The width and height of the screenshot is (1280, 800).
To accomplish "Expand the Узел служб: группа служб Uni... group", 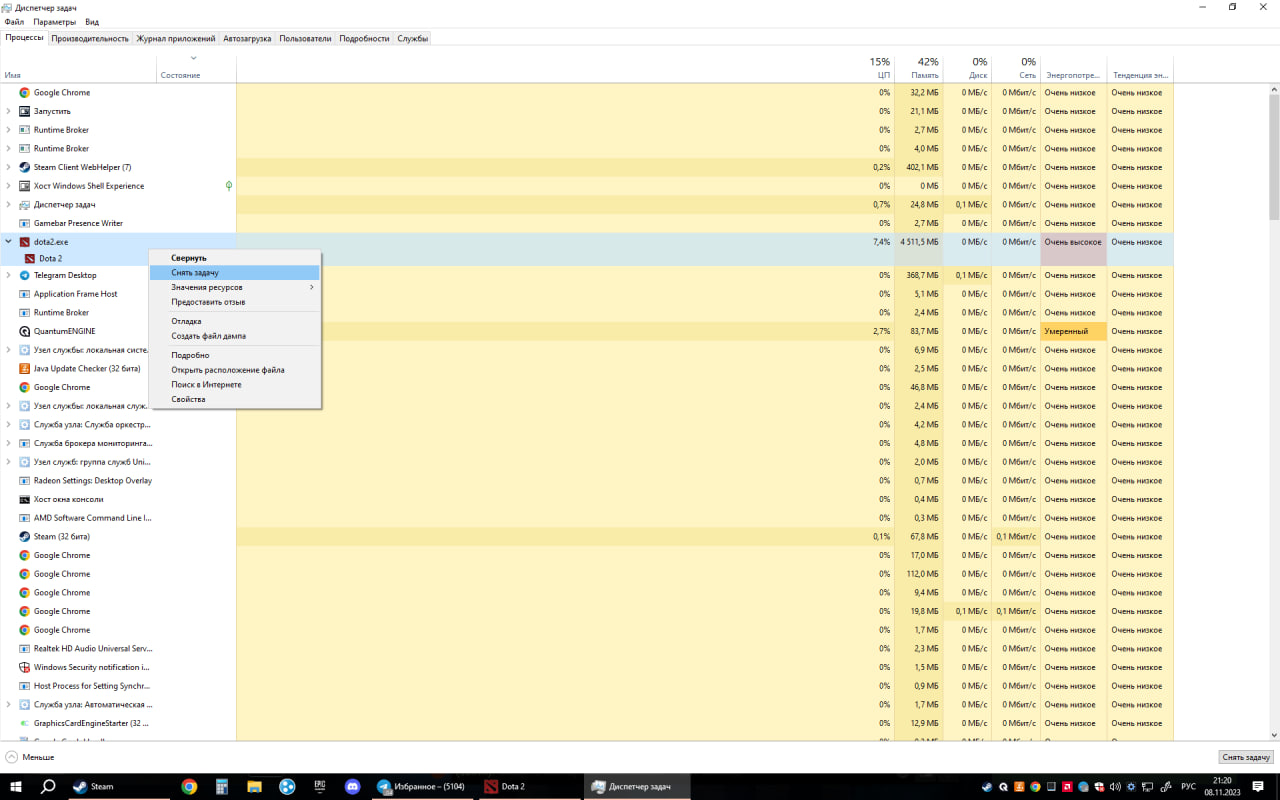I will click(9, 462).
